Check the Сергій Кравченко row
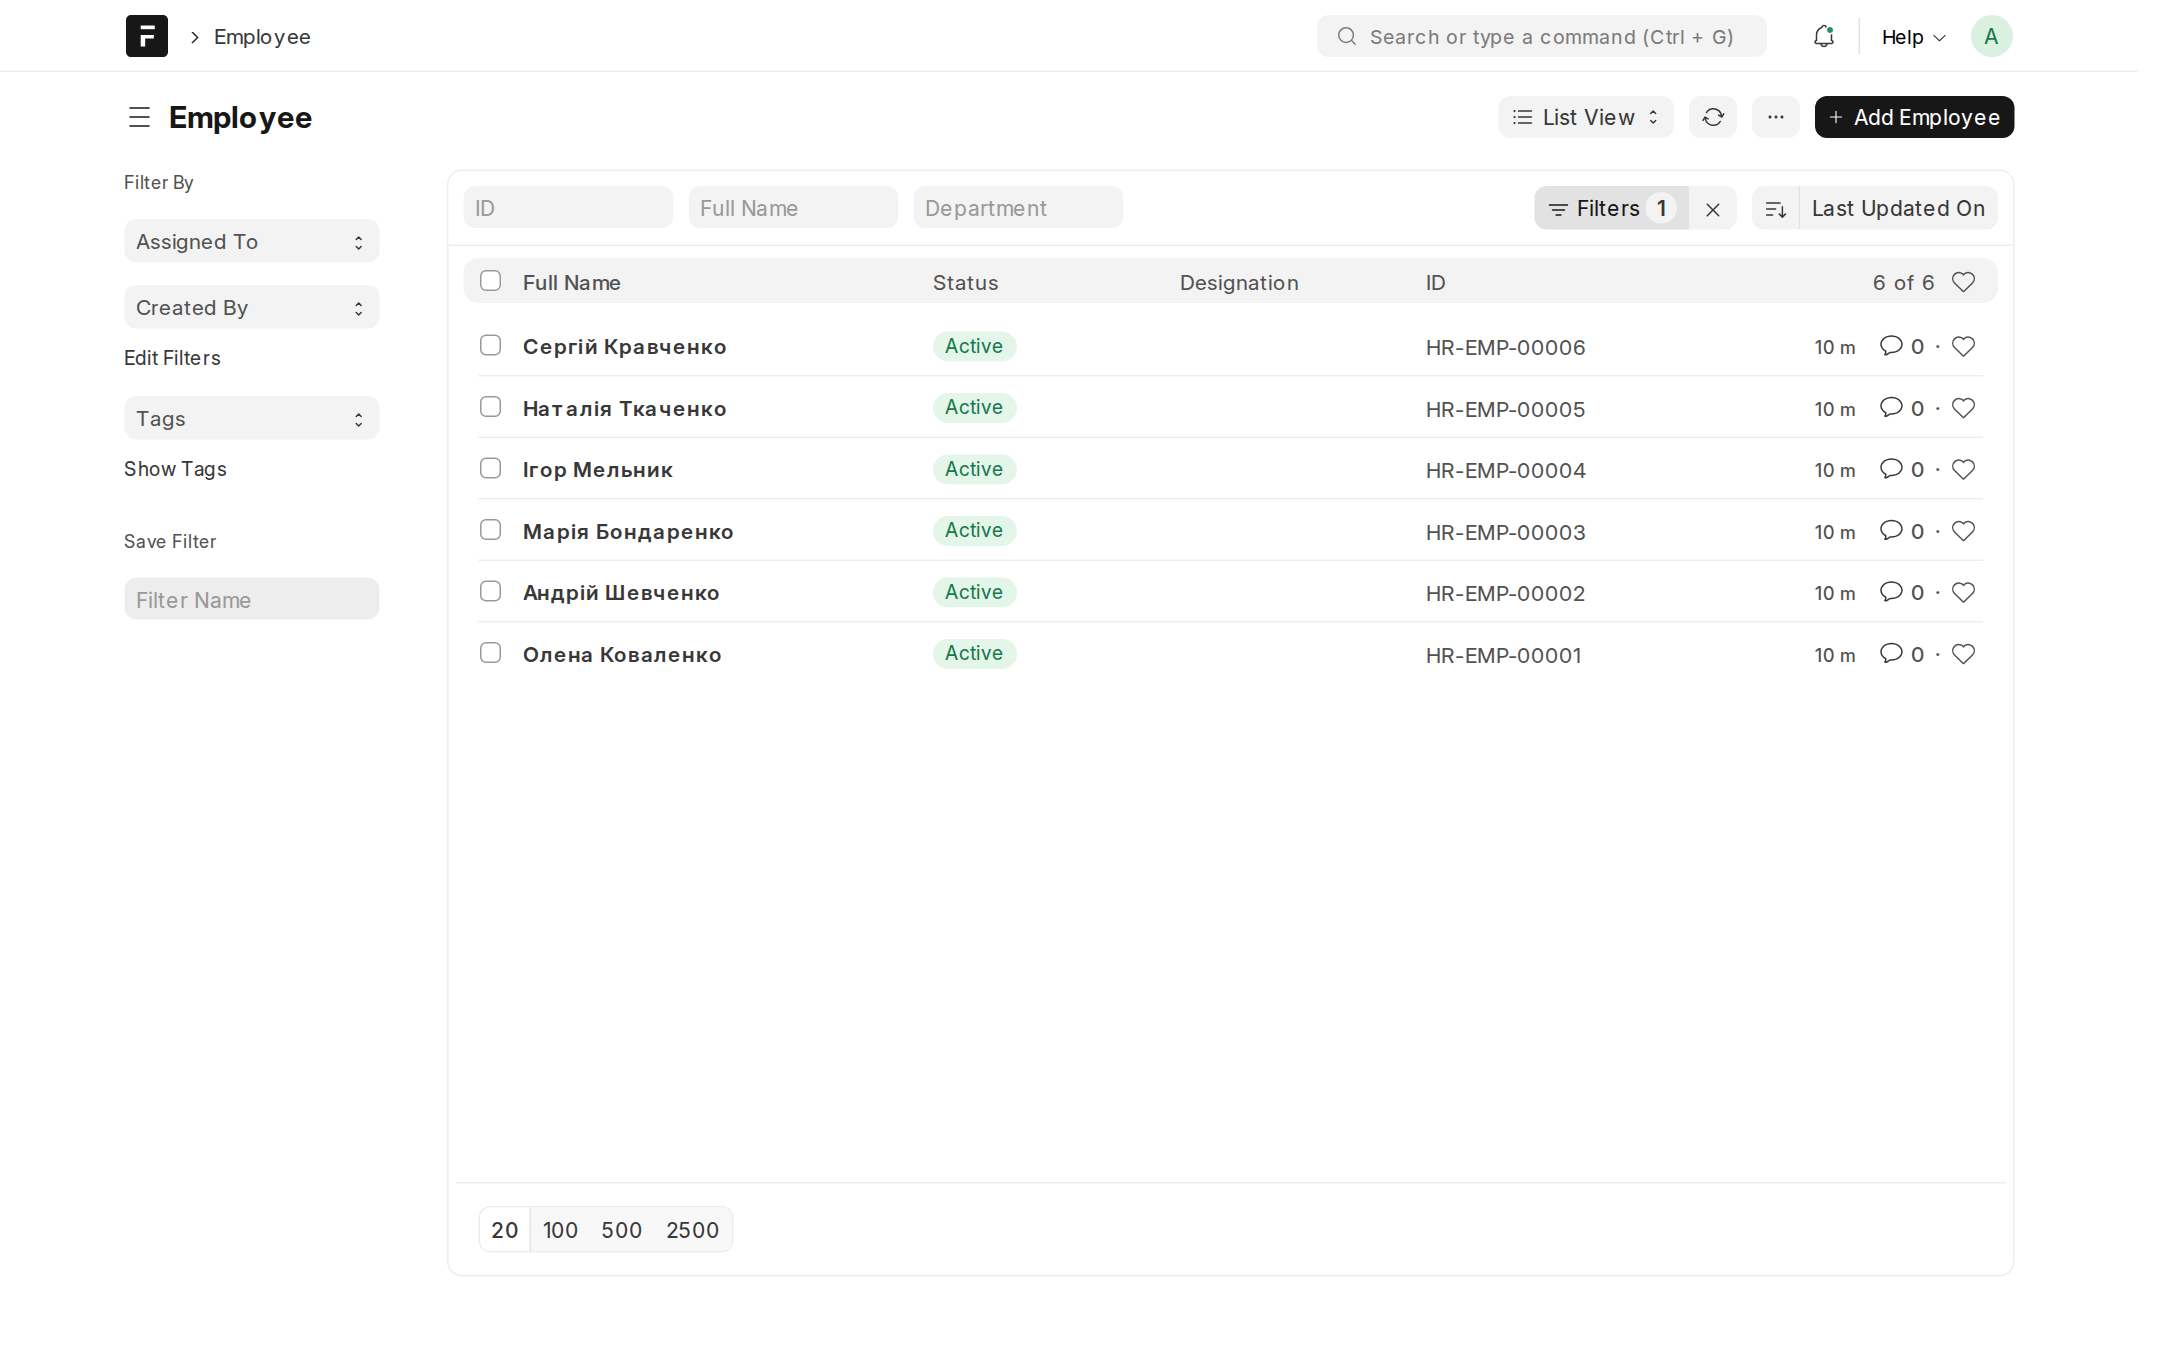 (x=490, y=345)
